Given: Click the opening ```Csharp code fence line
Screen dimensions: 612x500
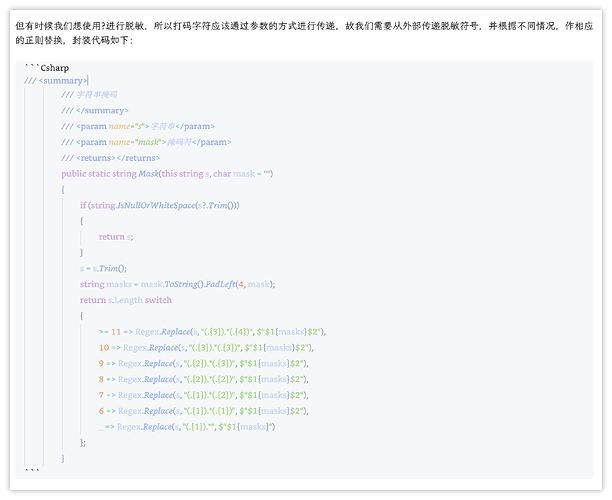Looking at the screenshot, I should pyautogui.click(x=47, y=68).
